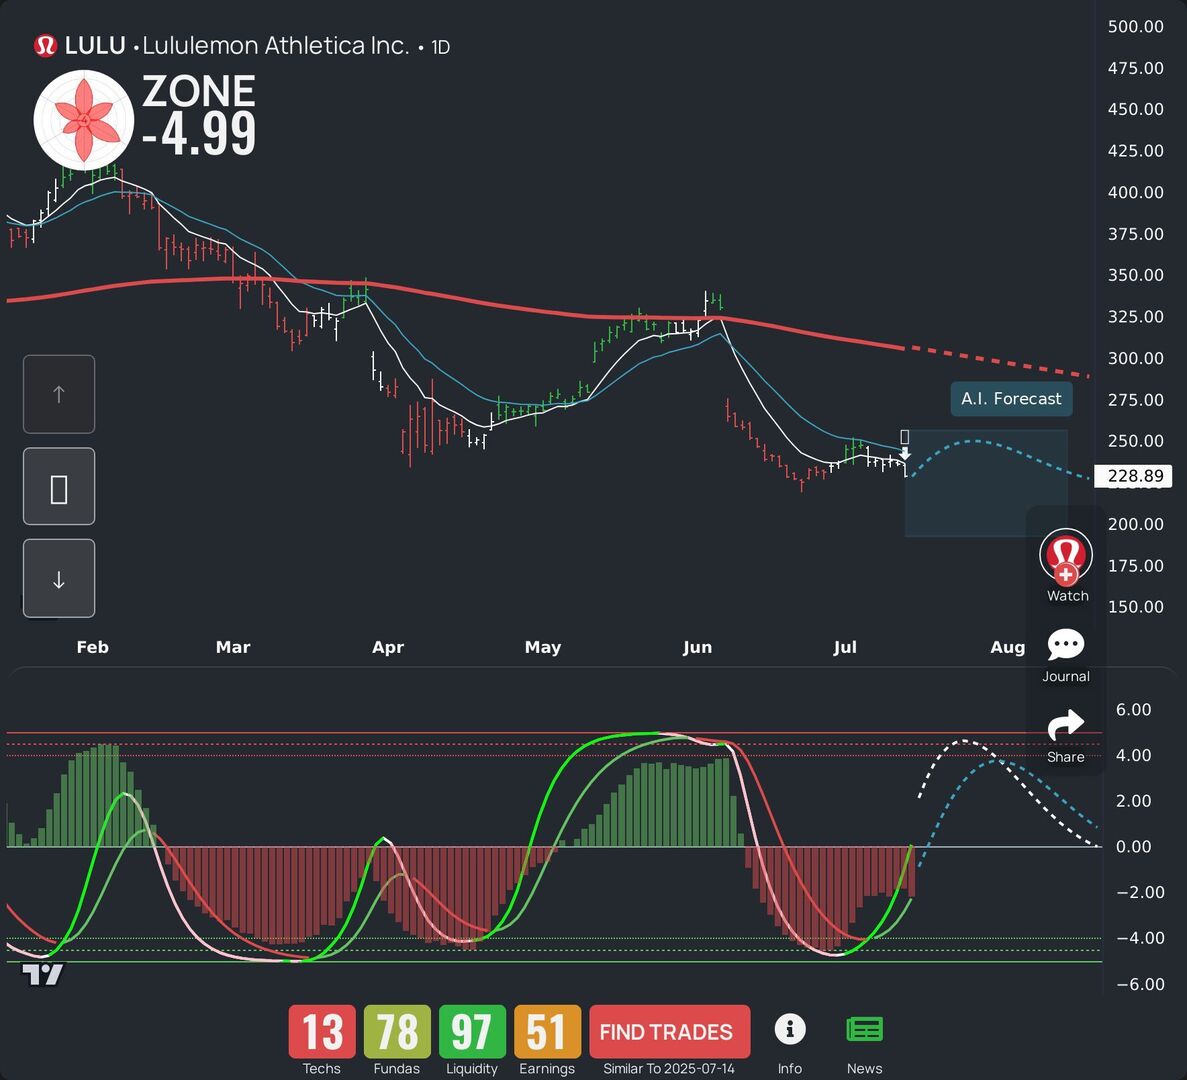The image size is (1187, 1080).
Task: Click the Similar To 2025-07-14 text
Action: click(669, 1069)
